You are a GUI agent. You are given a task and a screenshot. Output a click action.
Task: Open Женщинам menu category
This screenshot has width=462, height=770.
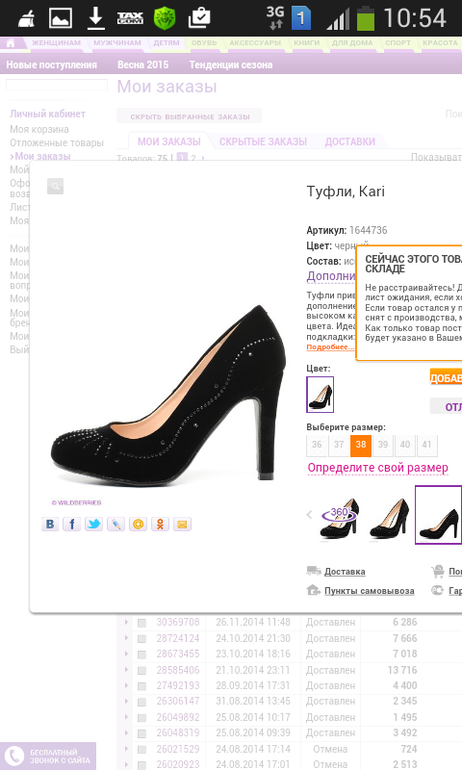(56, 43)
